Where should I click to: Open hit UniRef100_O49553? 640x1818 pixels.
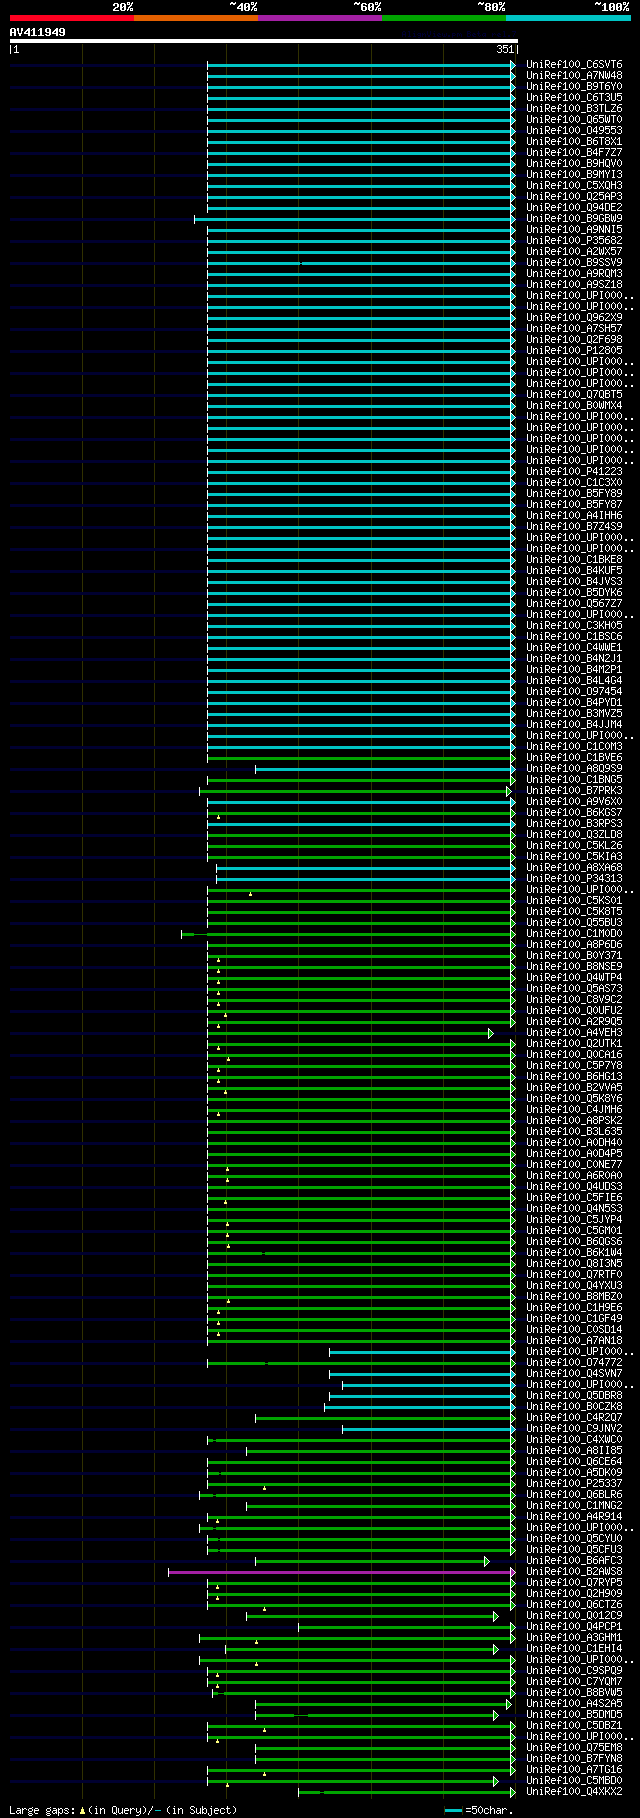tap(574, 131)
